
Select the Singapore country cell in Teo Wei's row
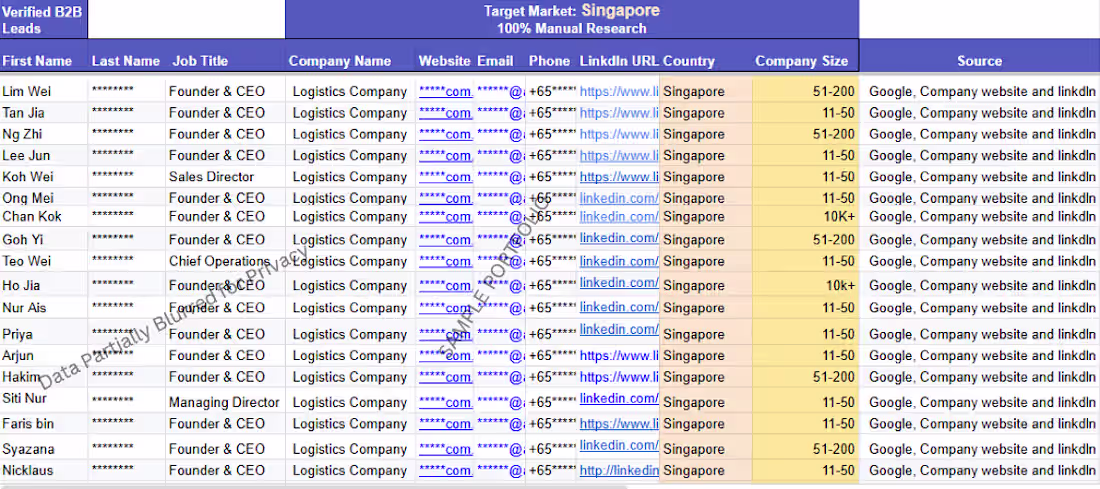[x=706, y=262]
